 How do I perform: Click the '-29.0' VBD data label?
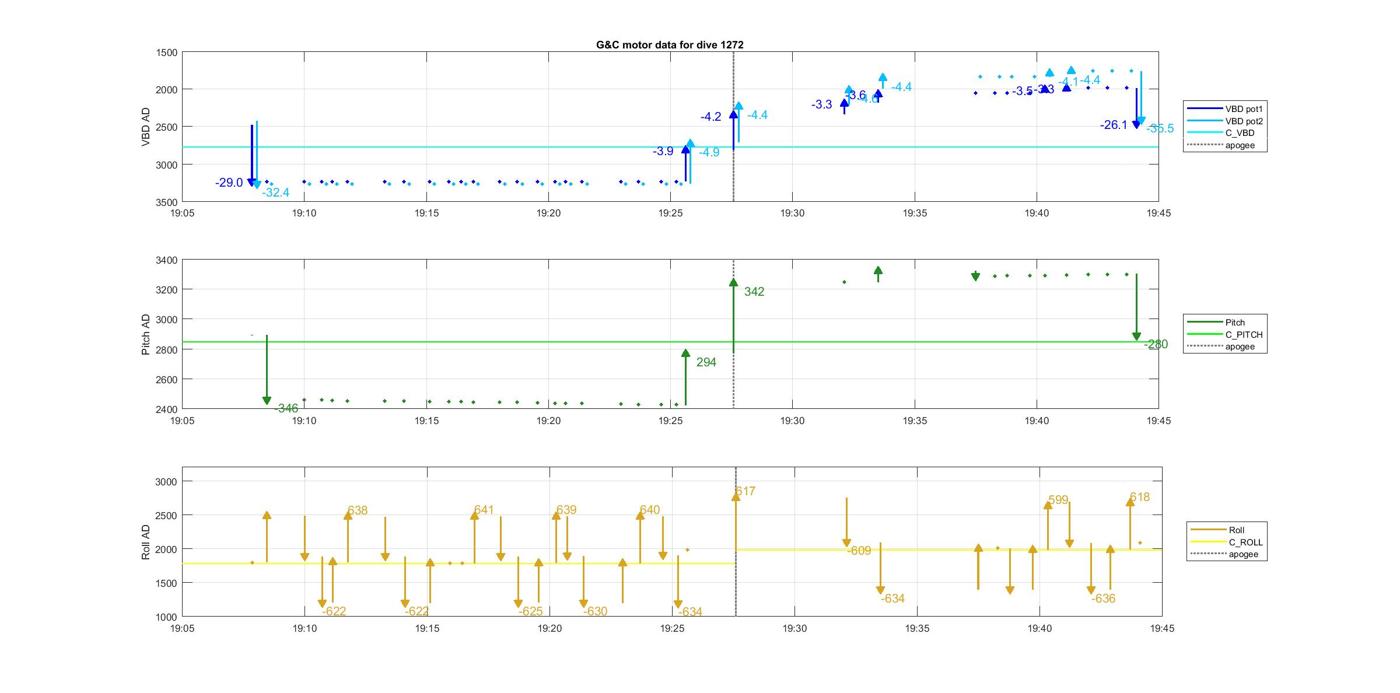pos(229,183)
